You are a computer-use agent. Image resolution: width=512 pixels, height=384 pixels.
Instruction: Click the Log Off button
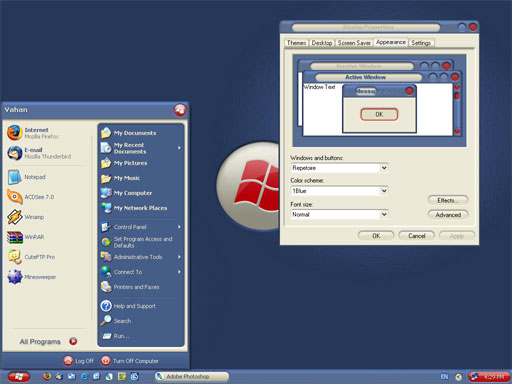click(x=79, y=361)
